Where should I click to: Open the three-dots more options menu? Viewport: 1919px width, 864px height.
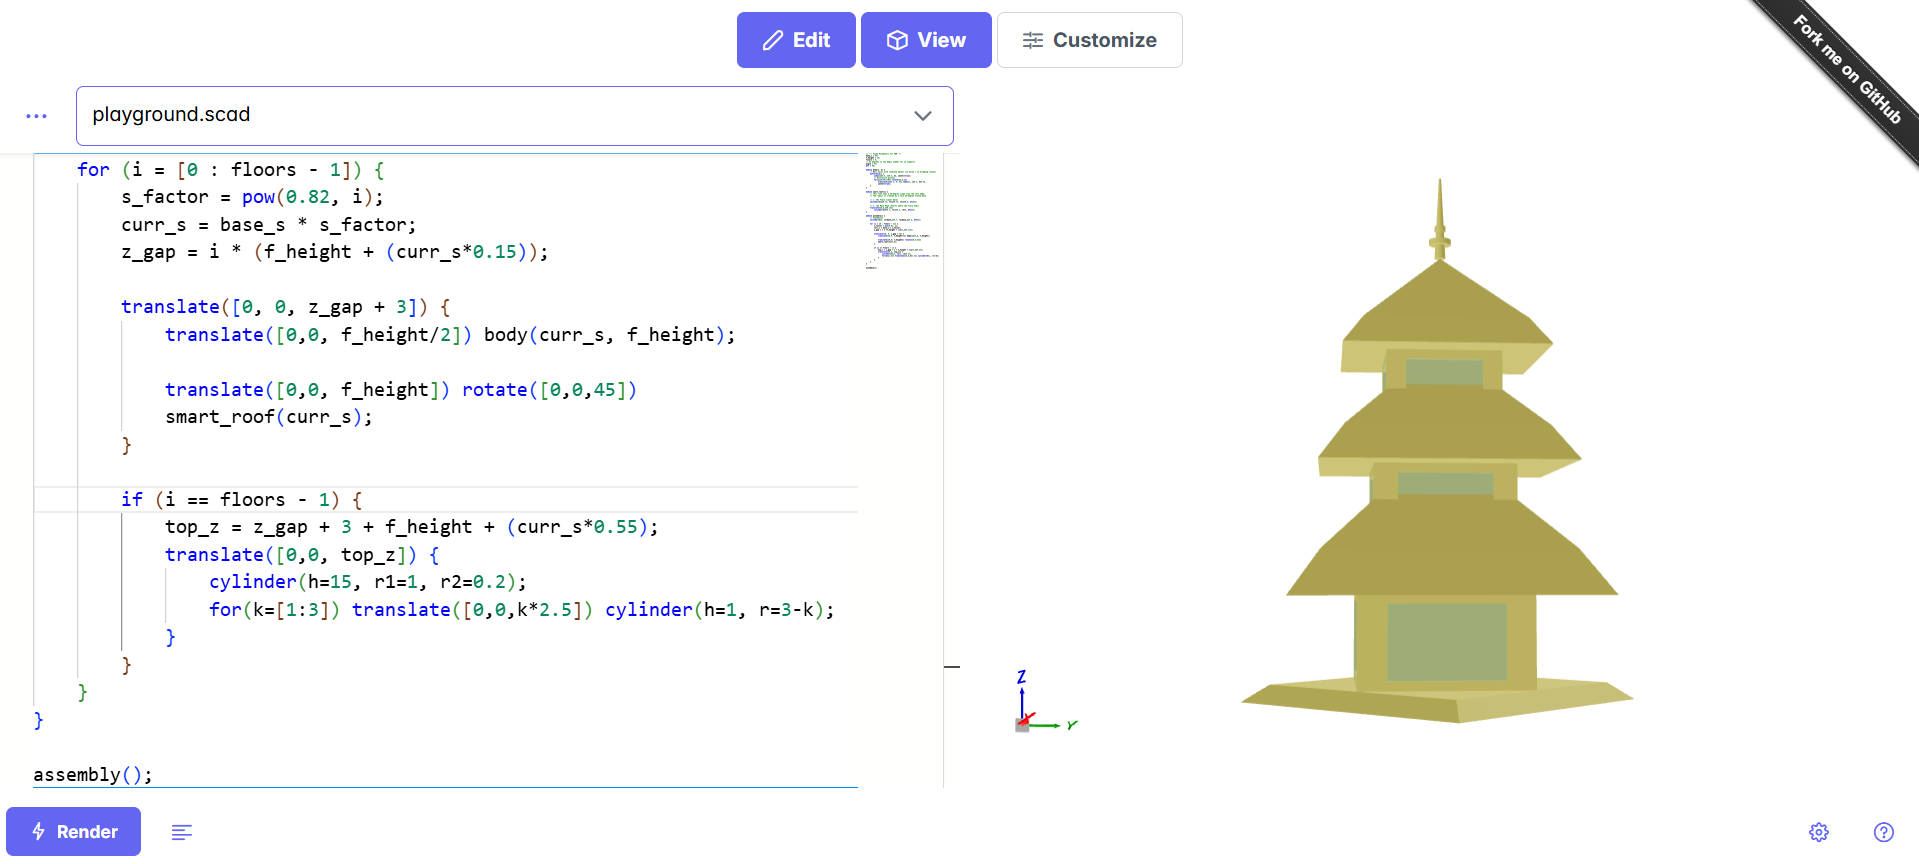click(37, 116)
